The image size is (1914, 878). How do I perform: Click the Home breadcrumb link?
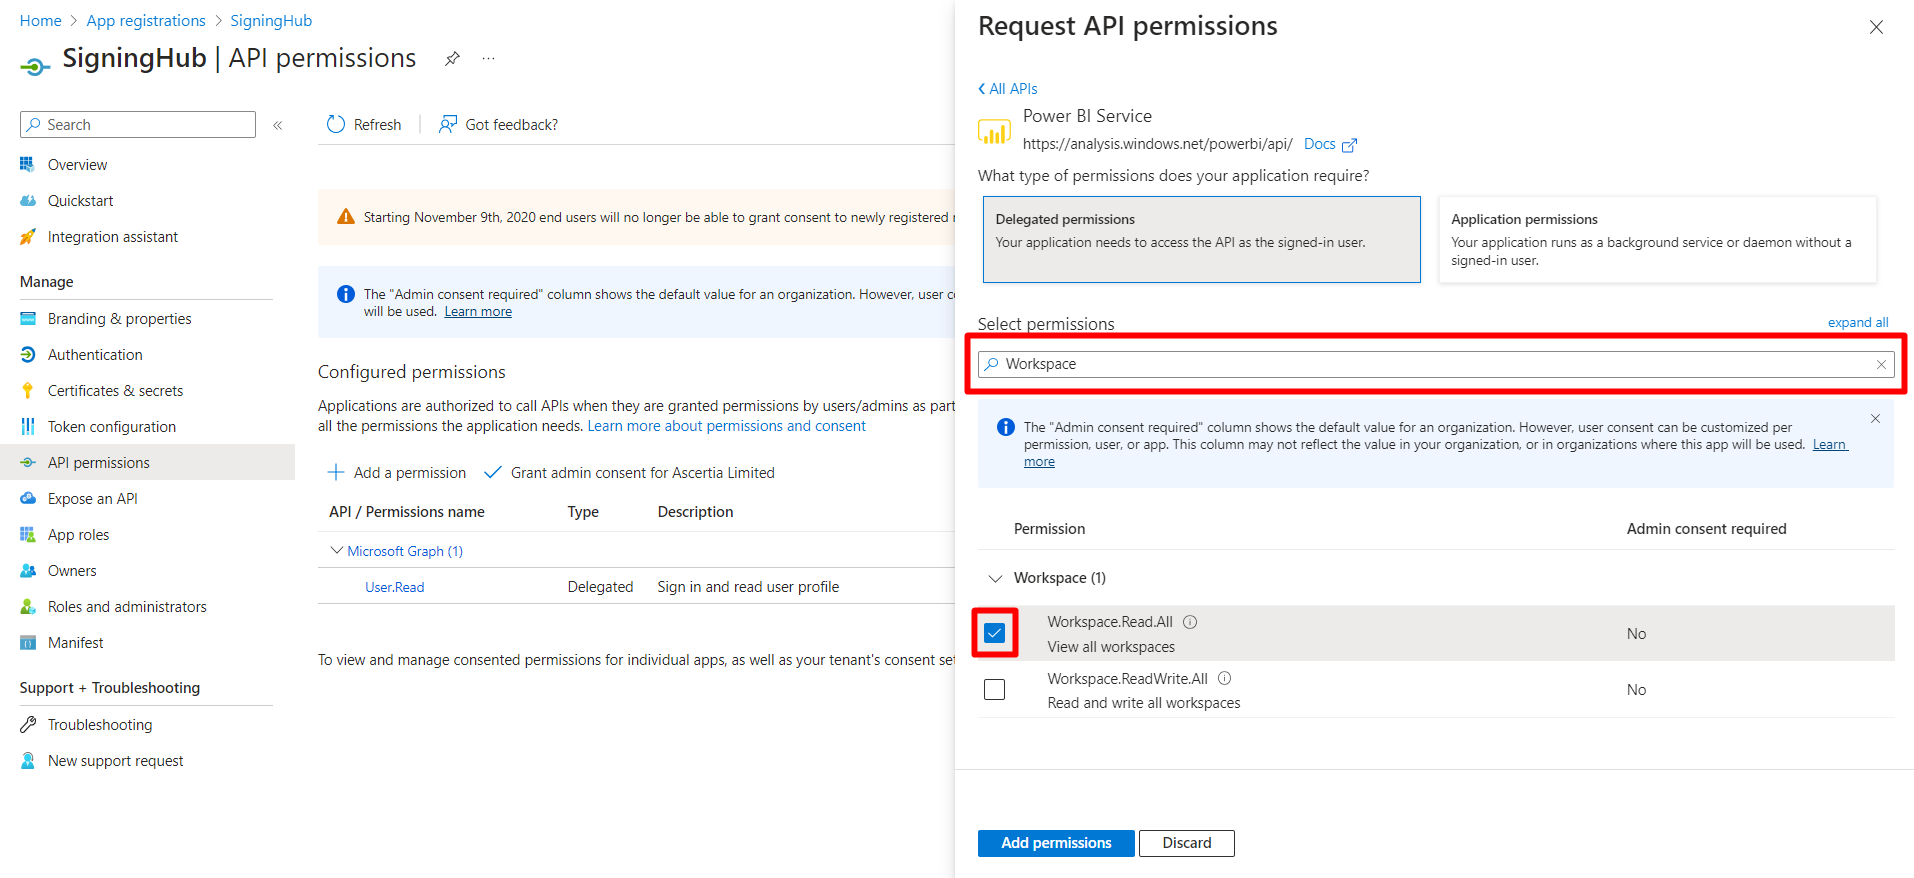[x=41, y=20]
